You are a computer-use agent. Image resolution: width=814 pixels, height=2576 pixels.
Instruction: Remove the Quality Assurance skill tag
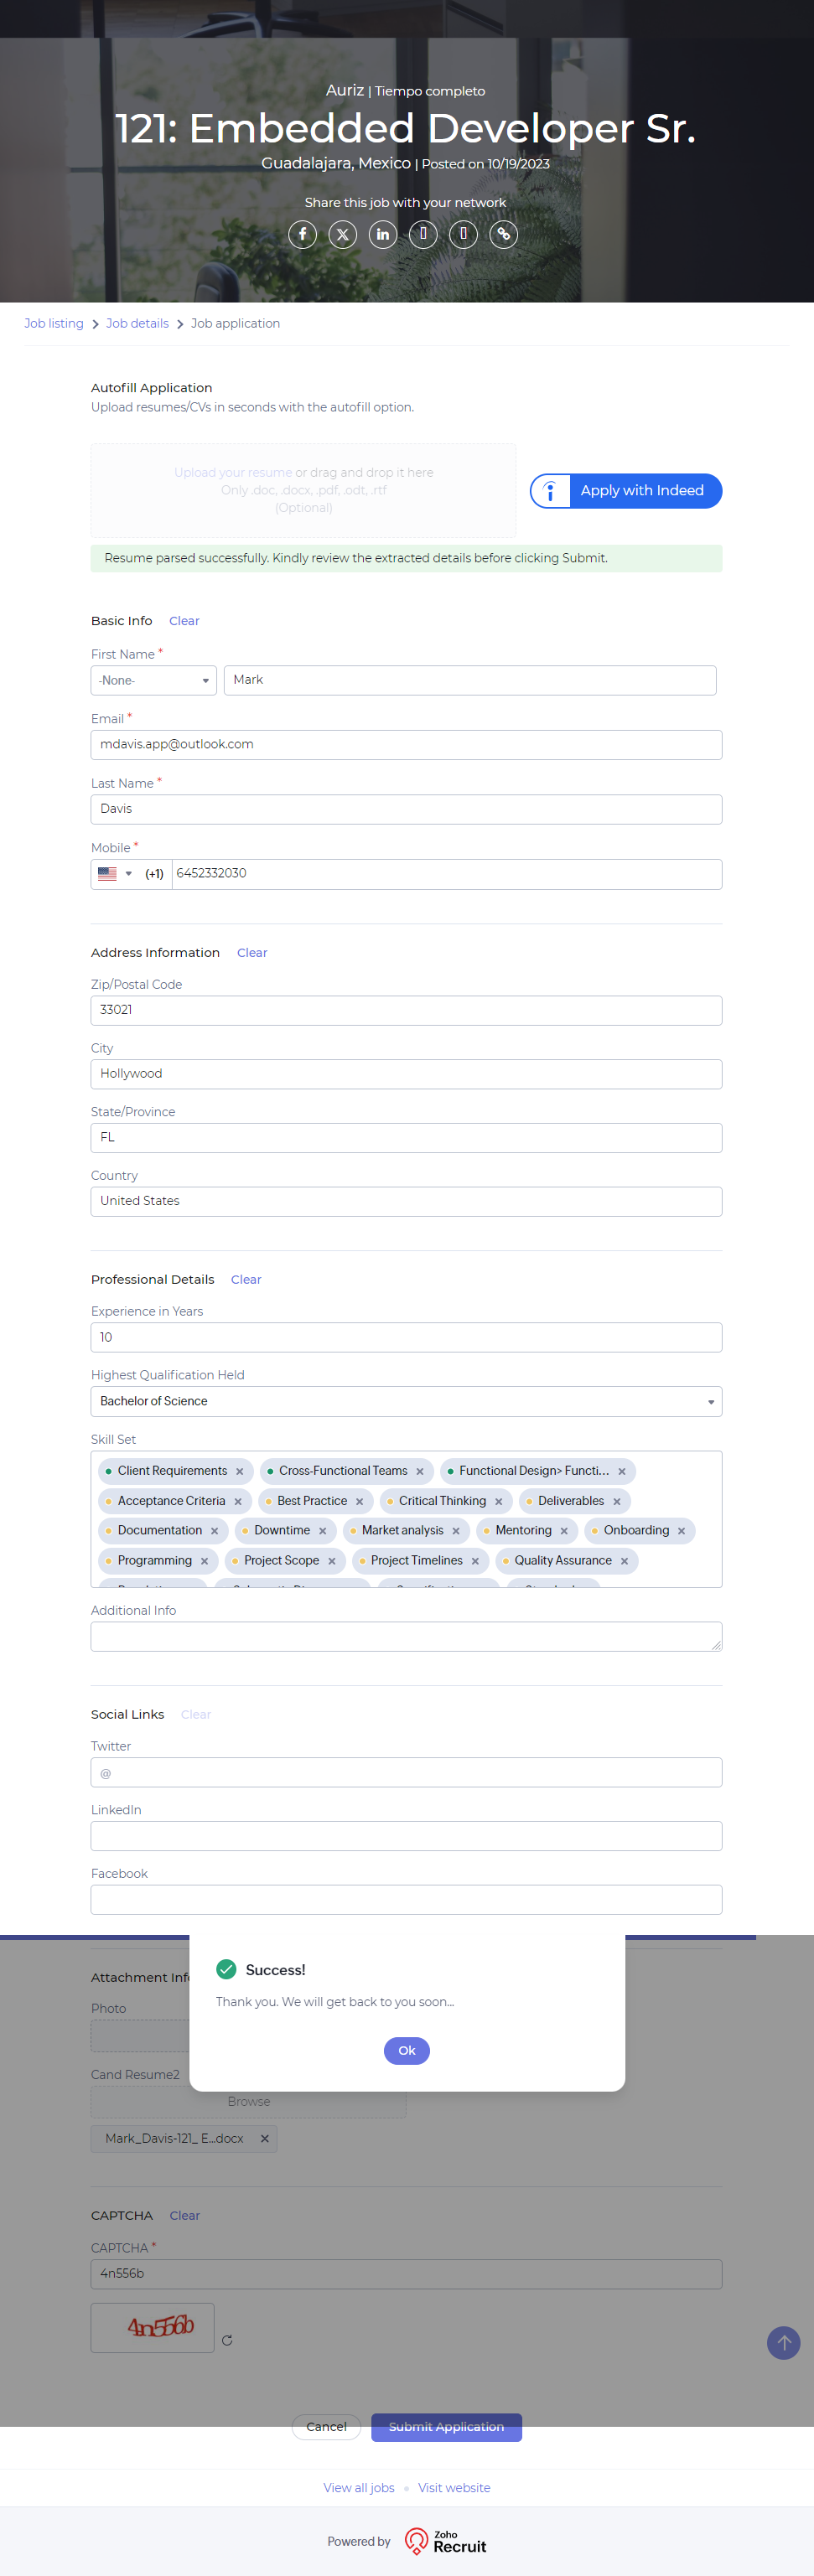(624, 1561)
